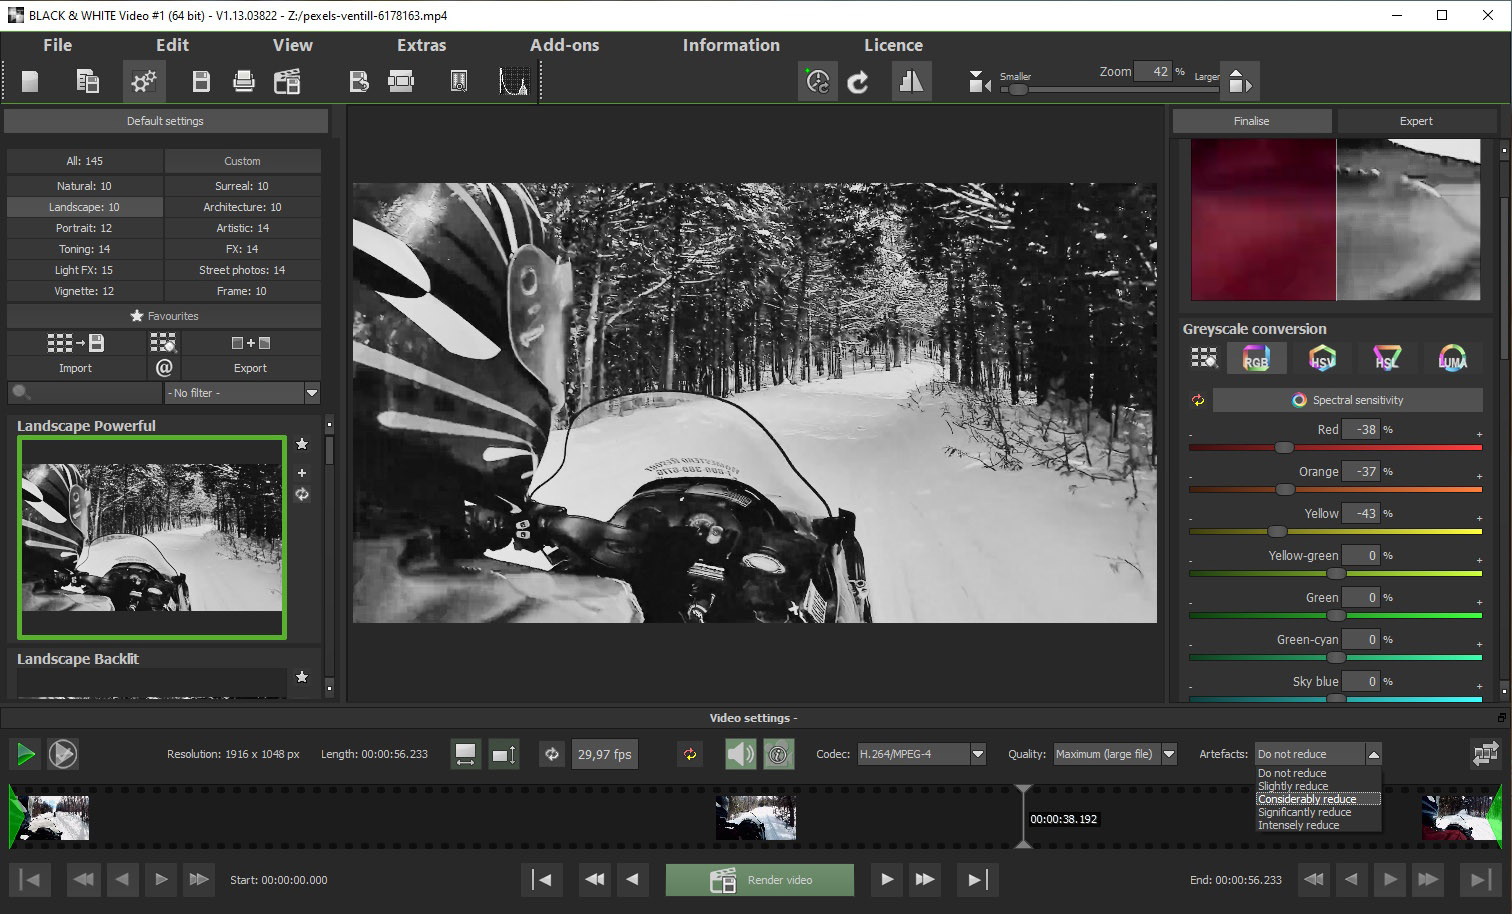Select 'Considerably reduce' artefacts option
Image resolution: width=1512 pixels, height=914 pixels.
click(1307, 799)
